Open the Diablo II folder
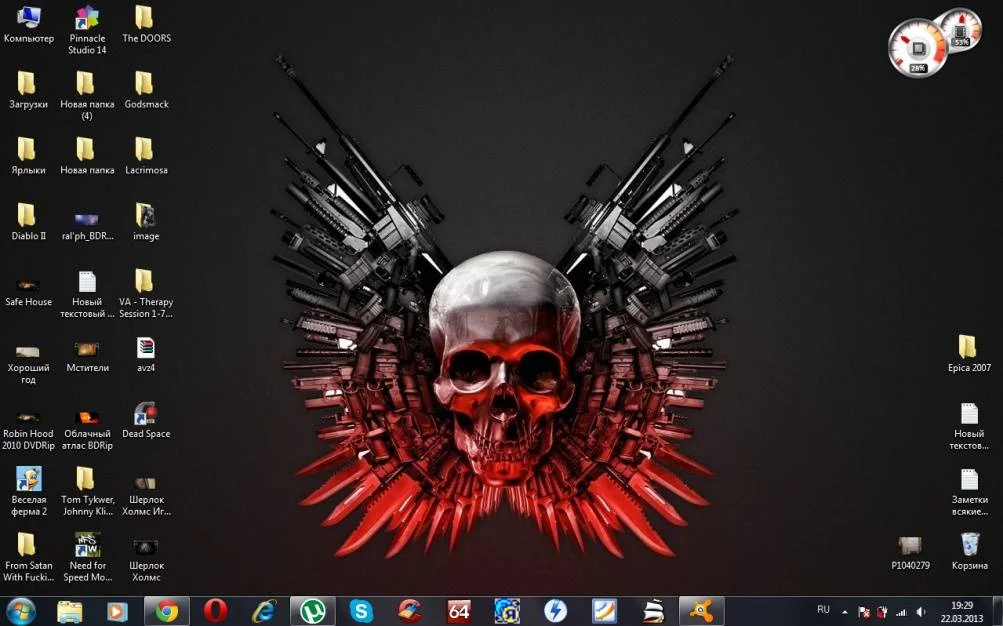1003x626 pixels. click(x=28, y=223)
